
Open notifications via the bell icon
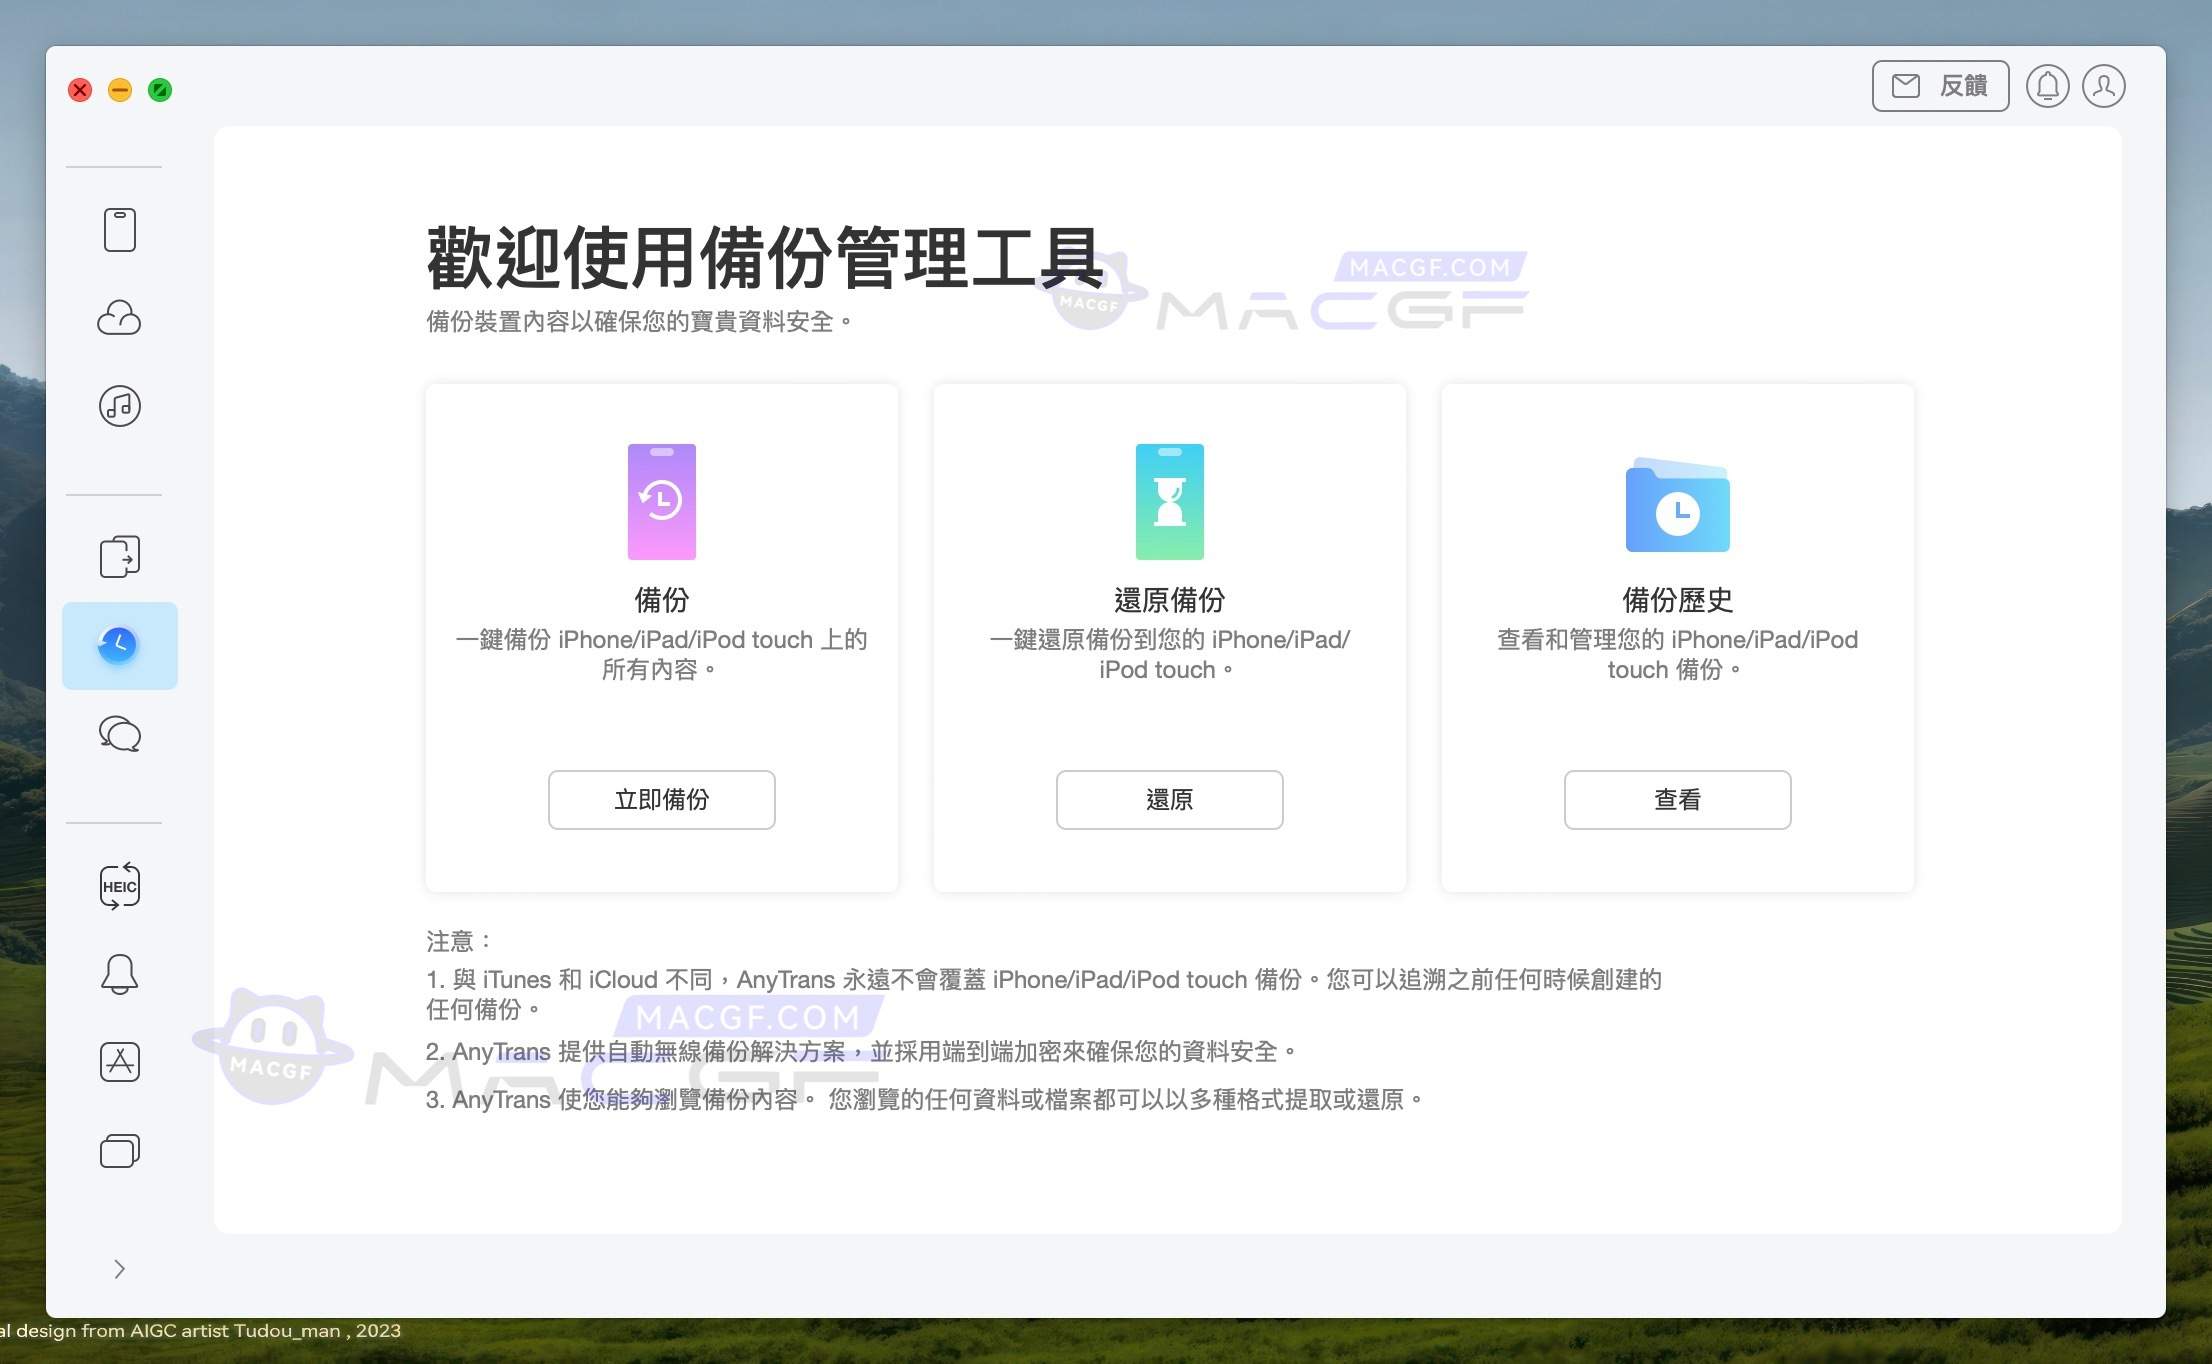(x=2047, y=86)
